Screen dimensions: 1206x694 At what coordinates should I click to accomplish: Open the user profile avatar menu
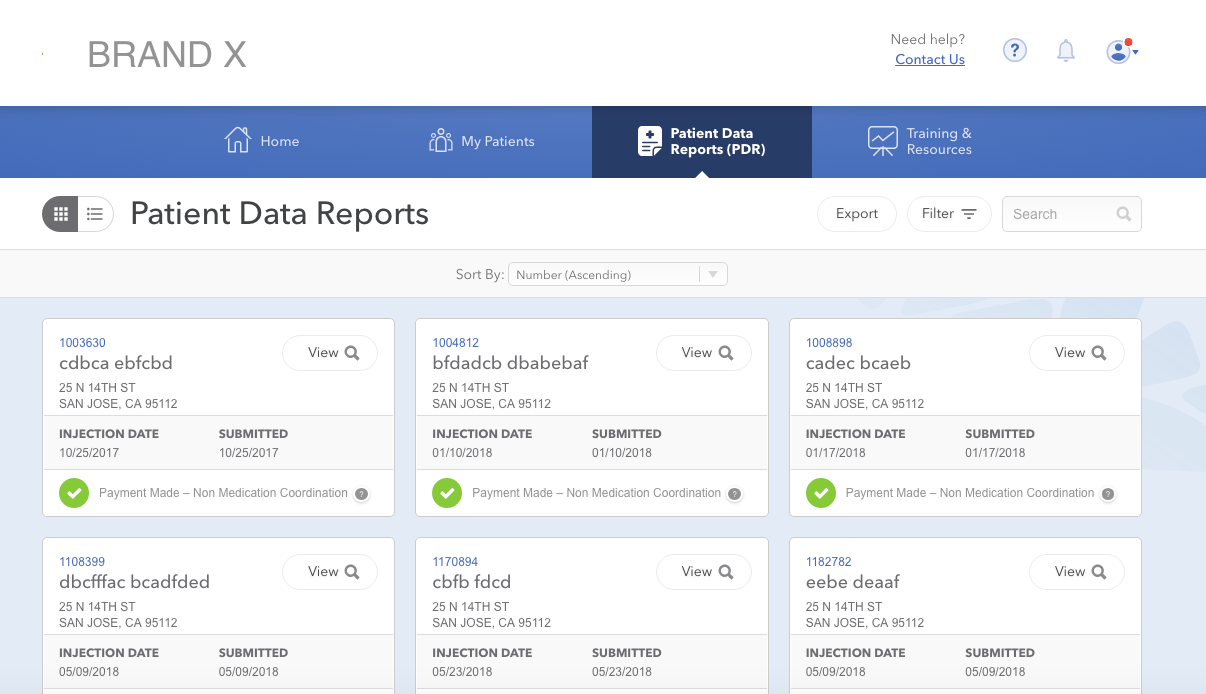[x=1122, y=51]
